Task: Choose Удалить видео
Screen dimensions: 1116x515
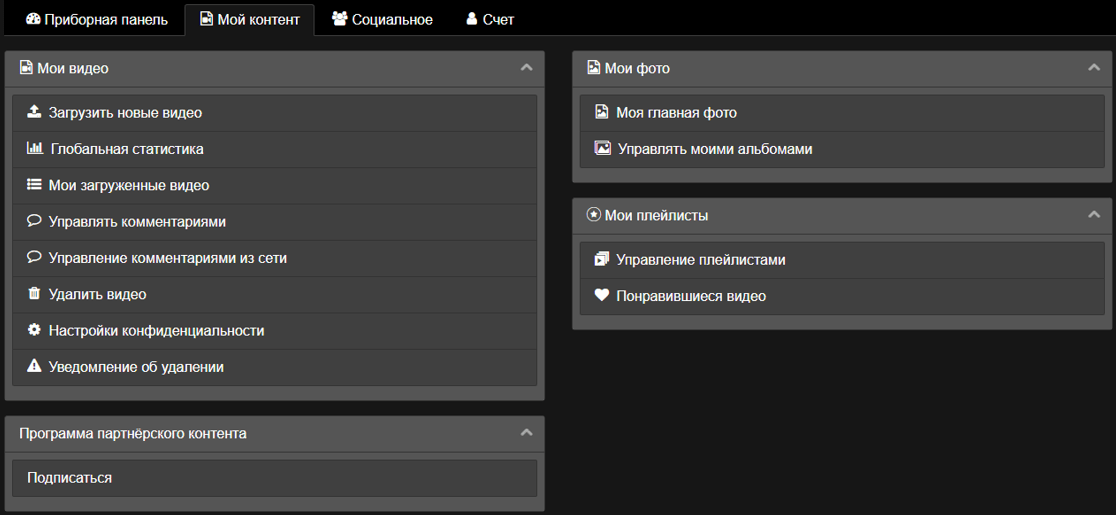Action: tap(275, 294)
